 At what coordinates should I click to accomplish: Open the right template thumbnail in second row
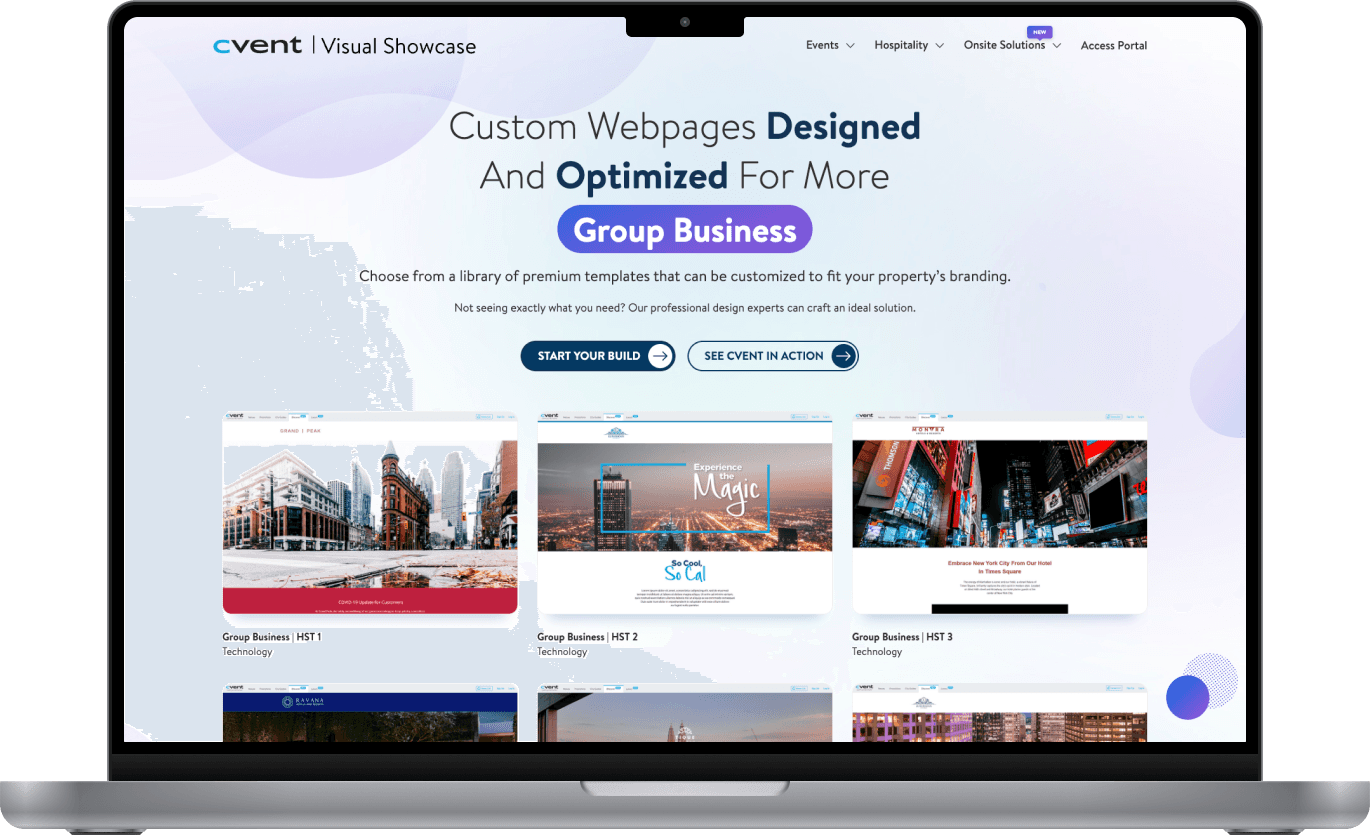pyautogui.click(x=1000, y=712)
